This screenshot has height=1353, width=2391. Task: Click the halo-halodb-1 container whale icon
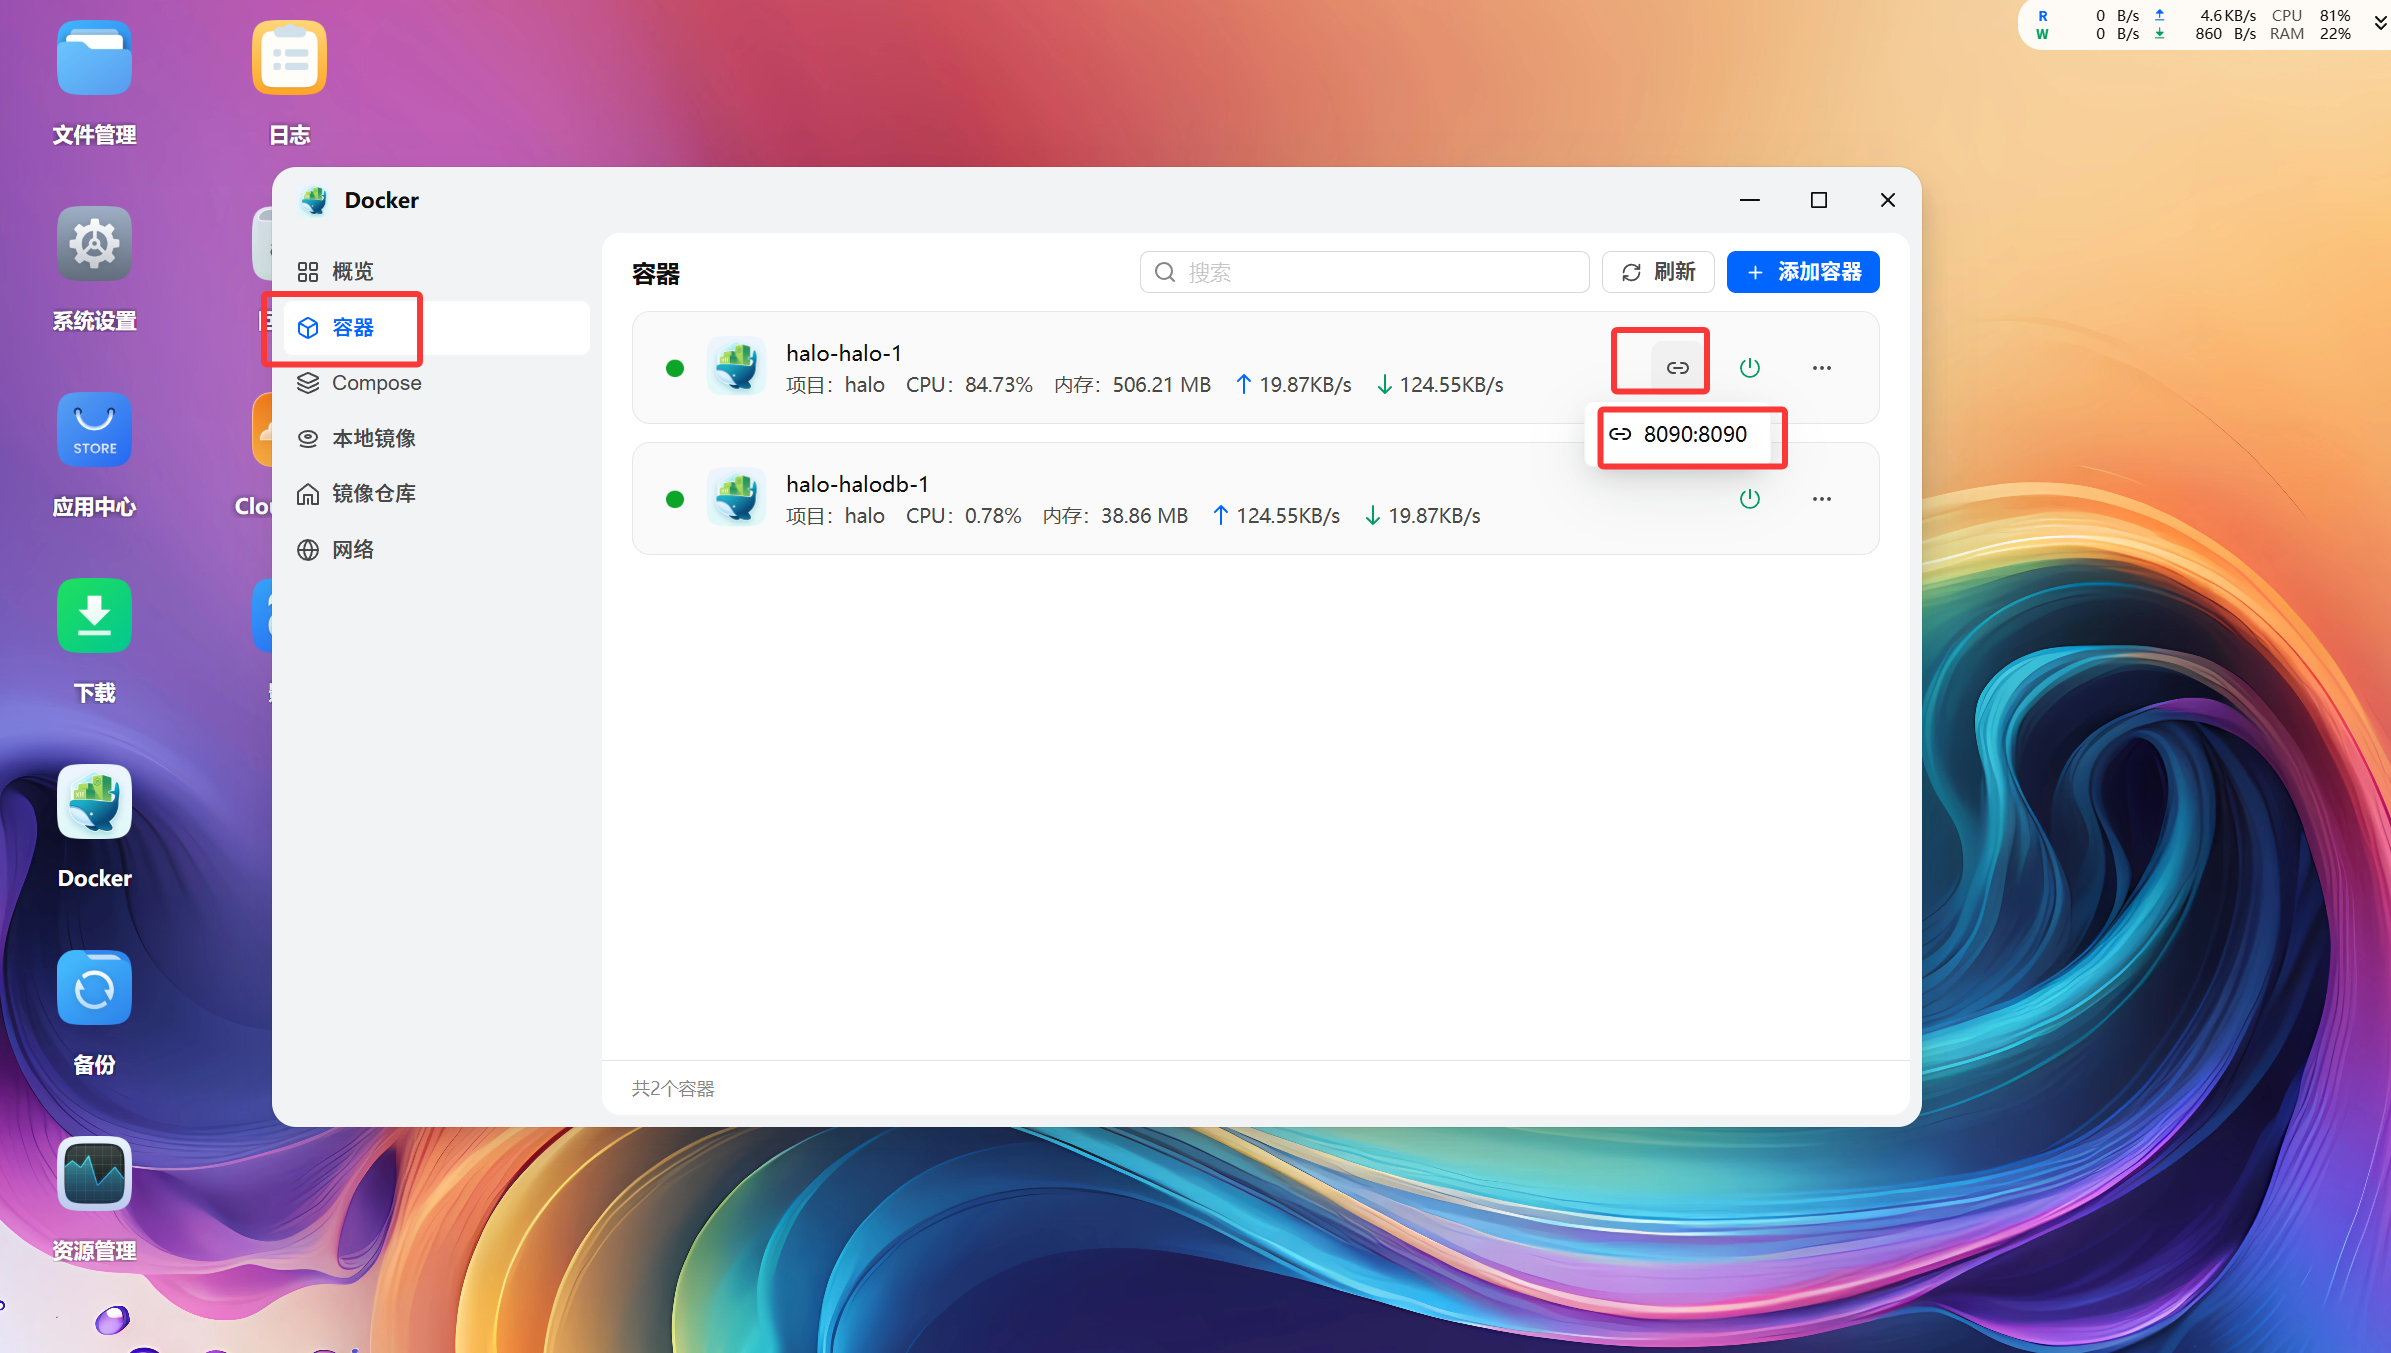(736, 497)
